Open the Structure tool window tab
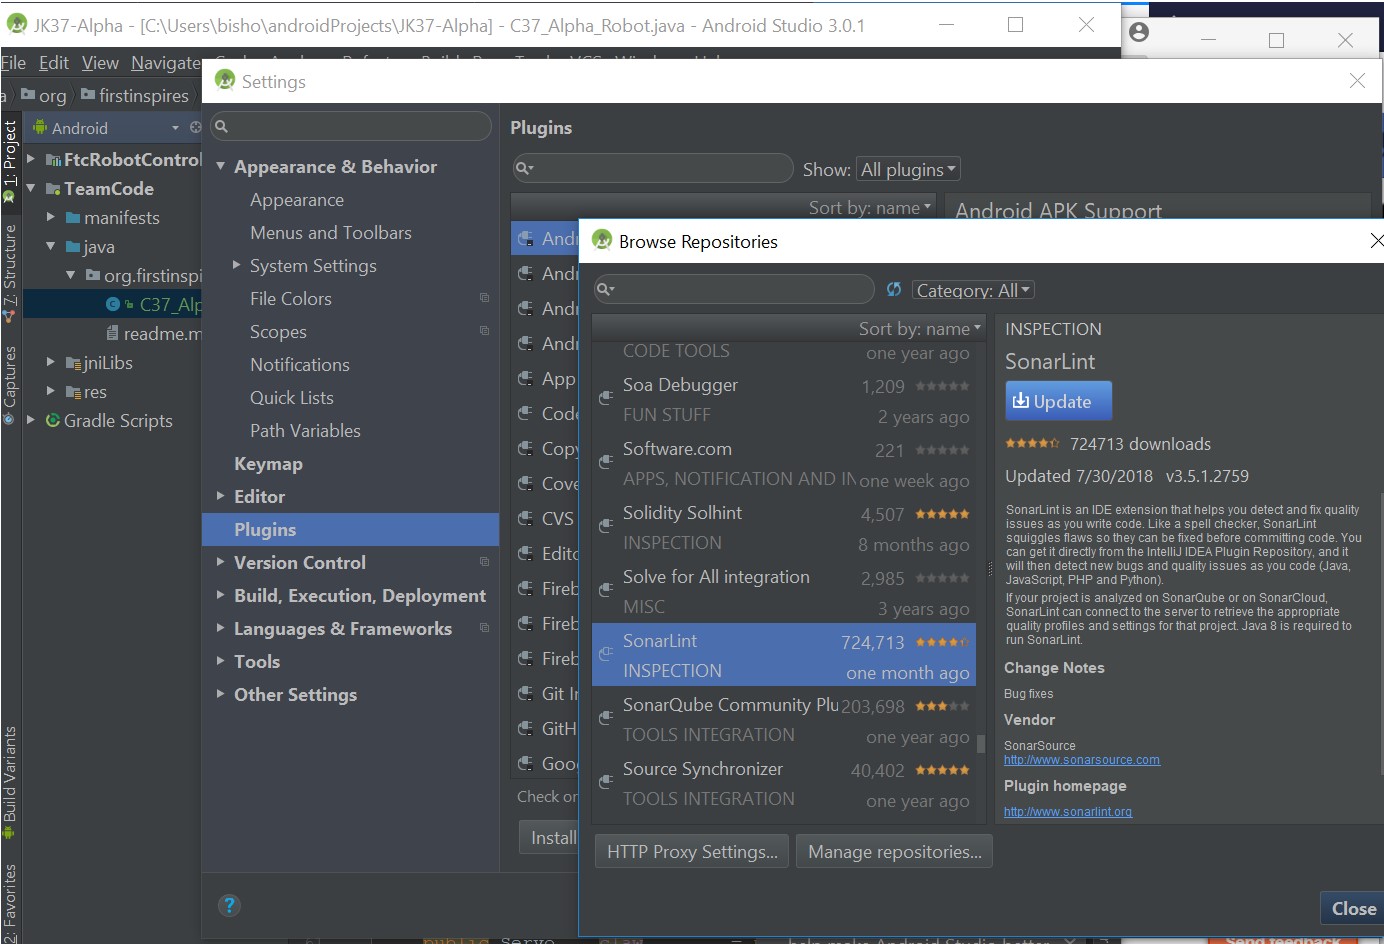The height and width of the screenshot is (944, 1384). (10, 272)
